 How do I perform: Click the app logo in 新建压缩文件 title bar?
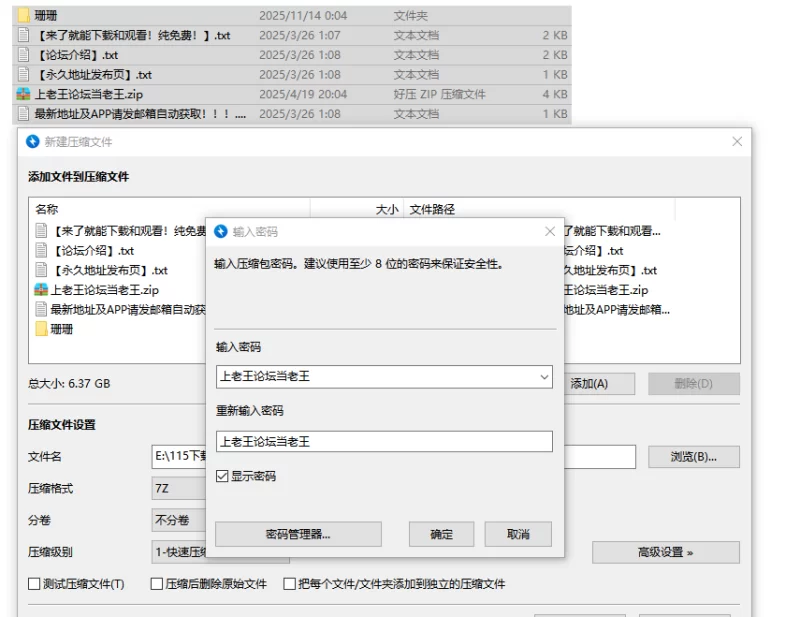coord(32,142)
